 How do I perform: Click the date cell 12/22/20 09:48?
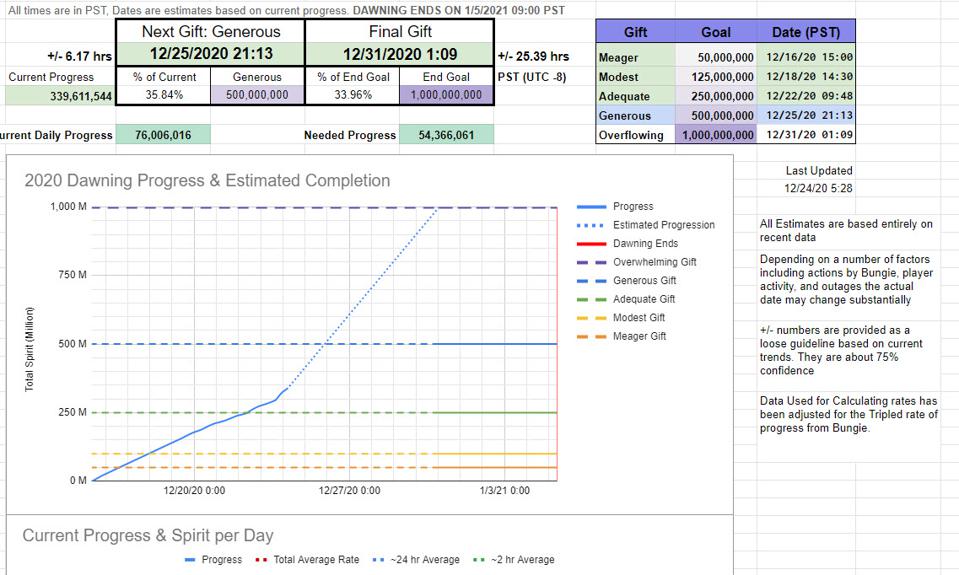[805, 96]
